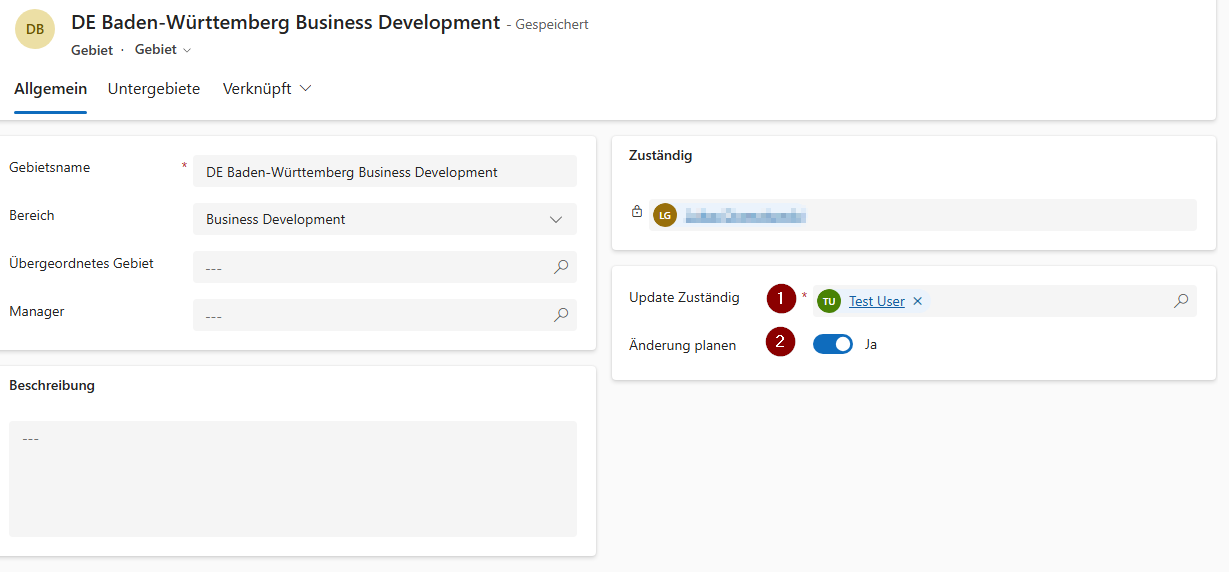Click search icon in Übergeordnetes Gebiet field
This screenshot has width=1229, height=572.
point(561,267)
